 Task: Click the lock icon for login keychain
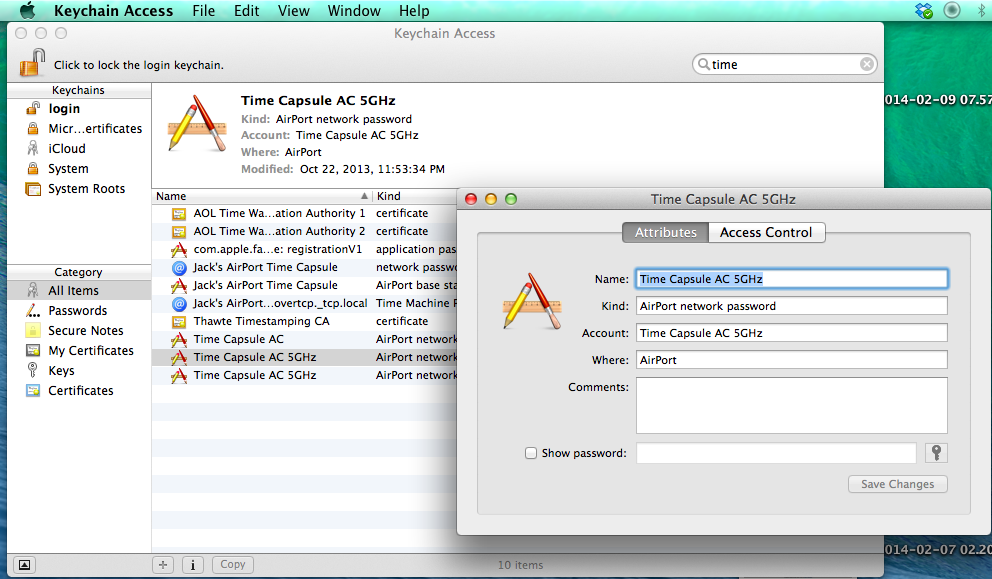pyautogui.click(x=32, y=63)
